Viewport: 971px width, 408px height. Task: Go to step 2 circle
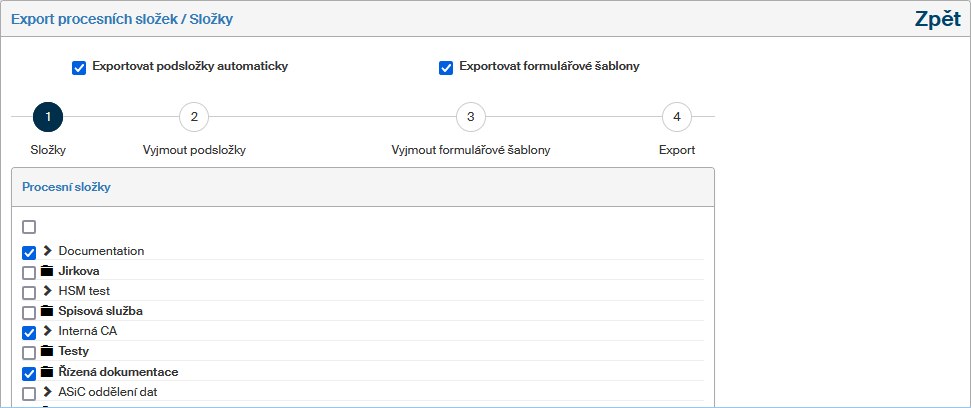pos(194,117)
